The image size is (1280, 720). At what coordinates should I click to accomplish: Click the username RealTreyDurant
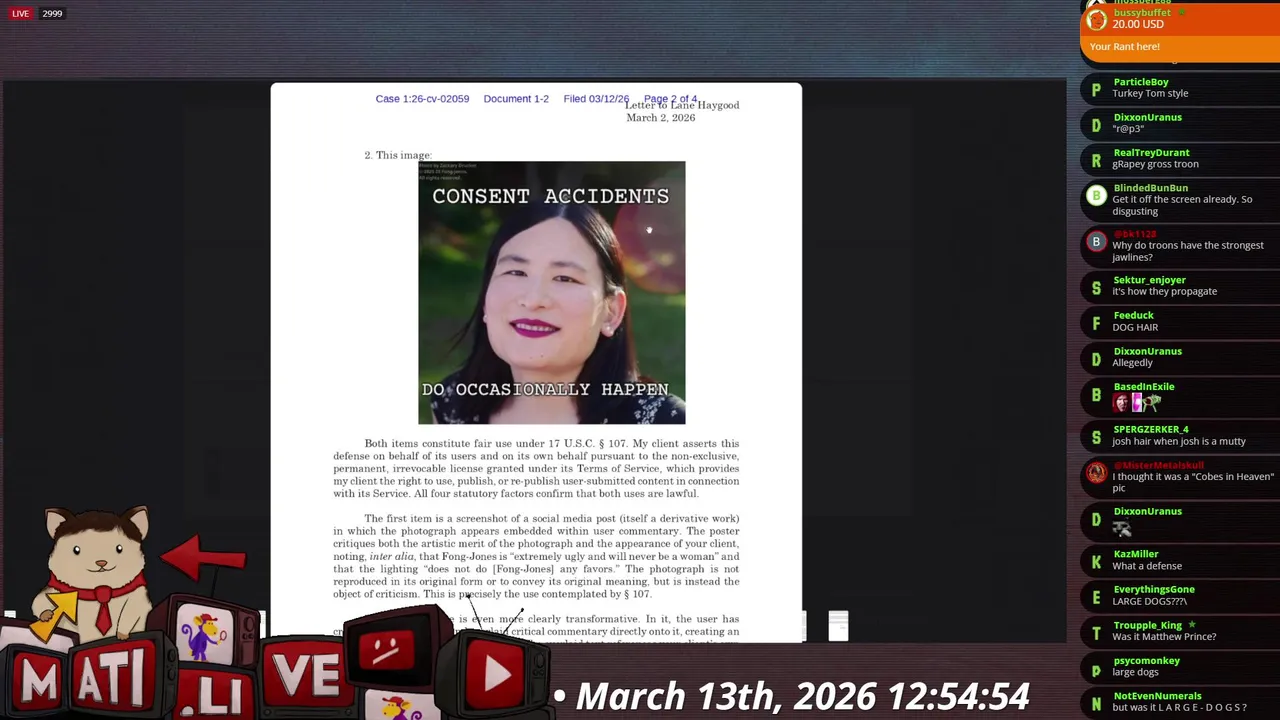pos(1151,153)
